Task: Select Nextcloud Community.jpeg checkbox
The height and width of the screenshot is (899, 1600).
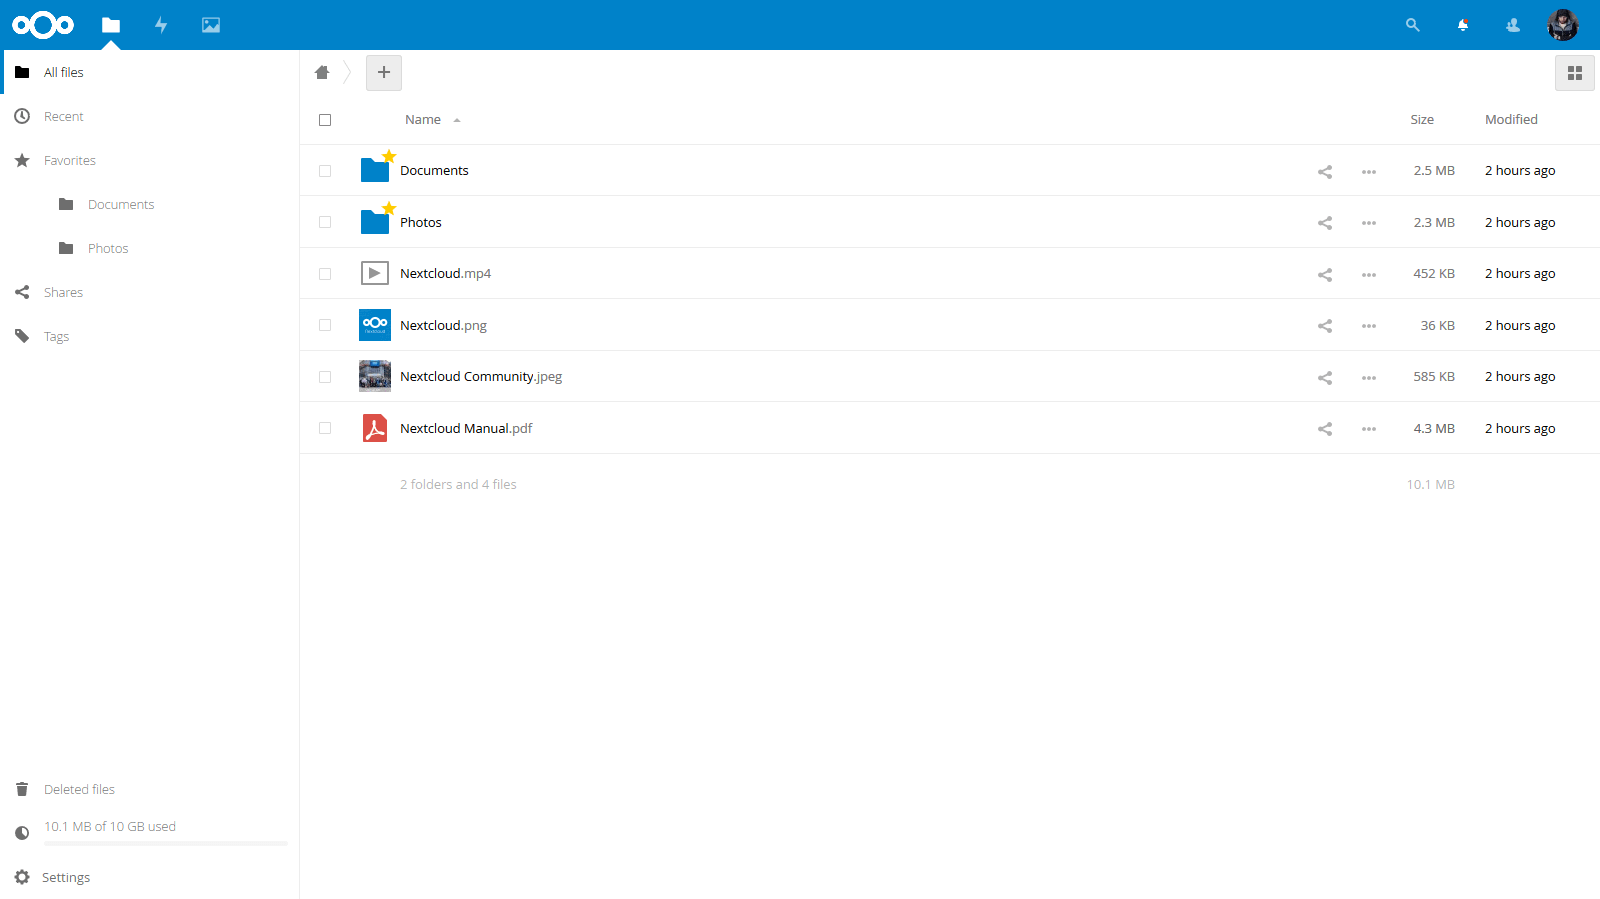Action: 325,377
